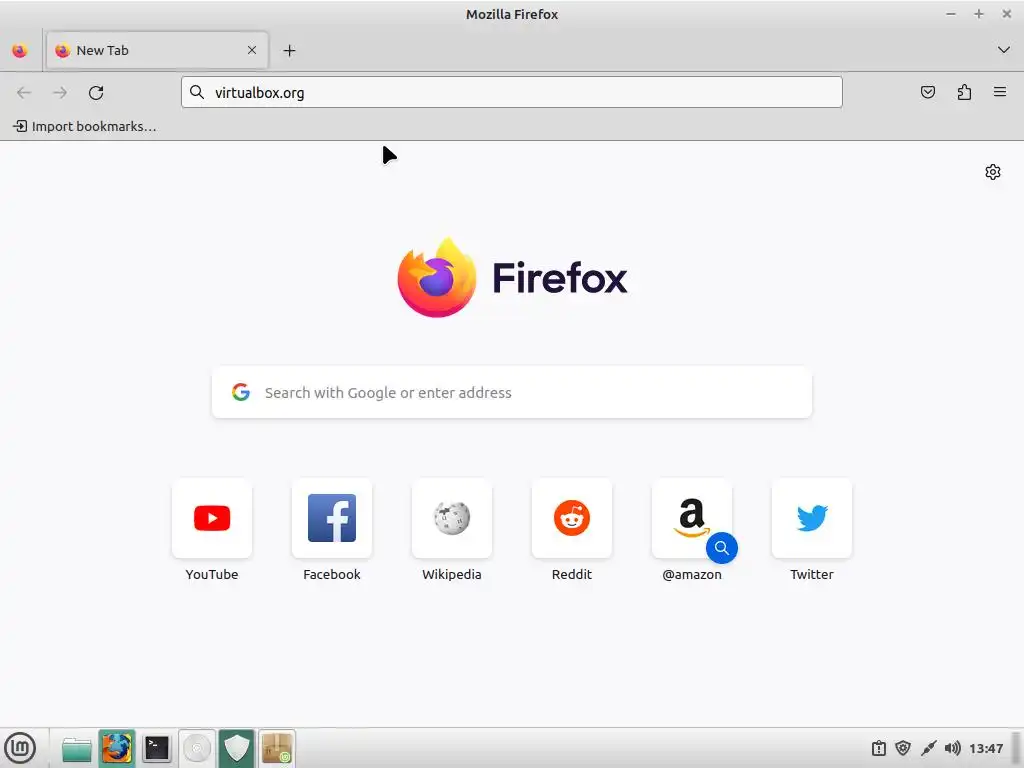Save to Pocket icon

click(x=927, y=92)
